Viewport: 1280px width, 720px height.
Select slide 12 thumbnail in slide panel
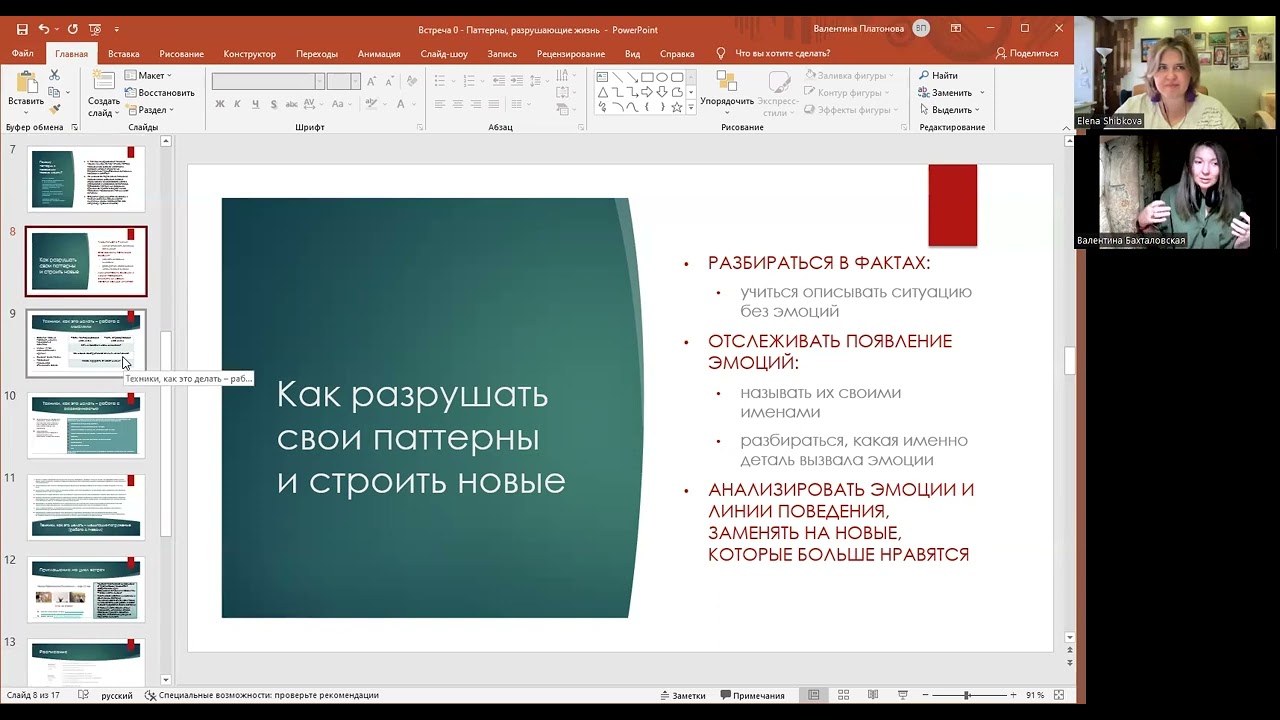tap(86, 589)
